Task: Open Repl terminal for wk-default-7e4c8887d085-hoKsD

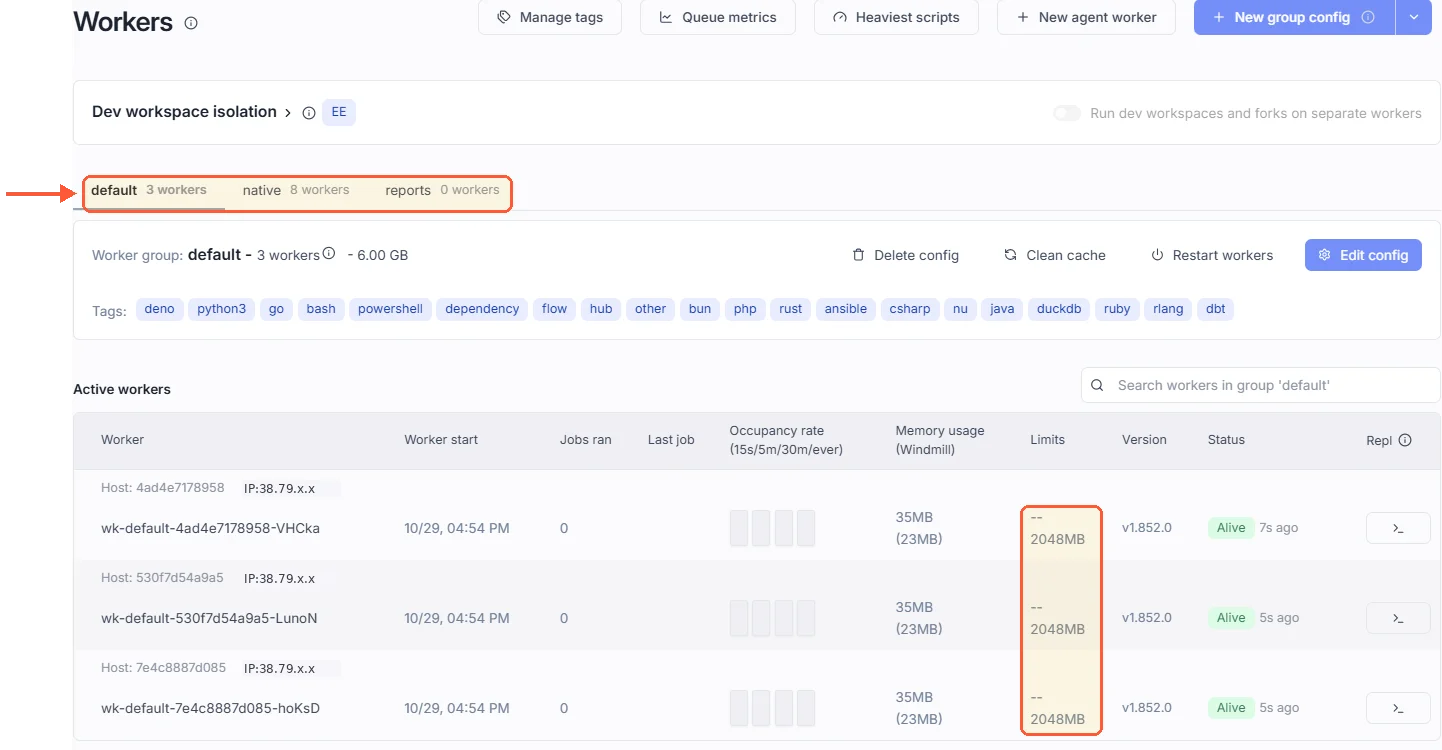Action: click(1398, 708)
